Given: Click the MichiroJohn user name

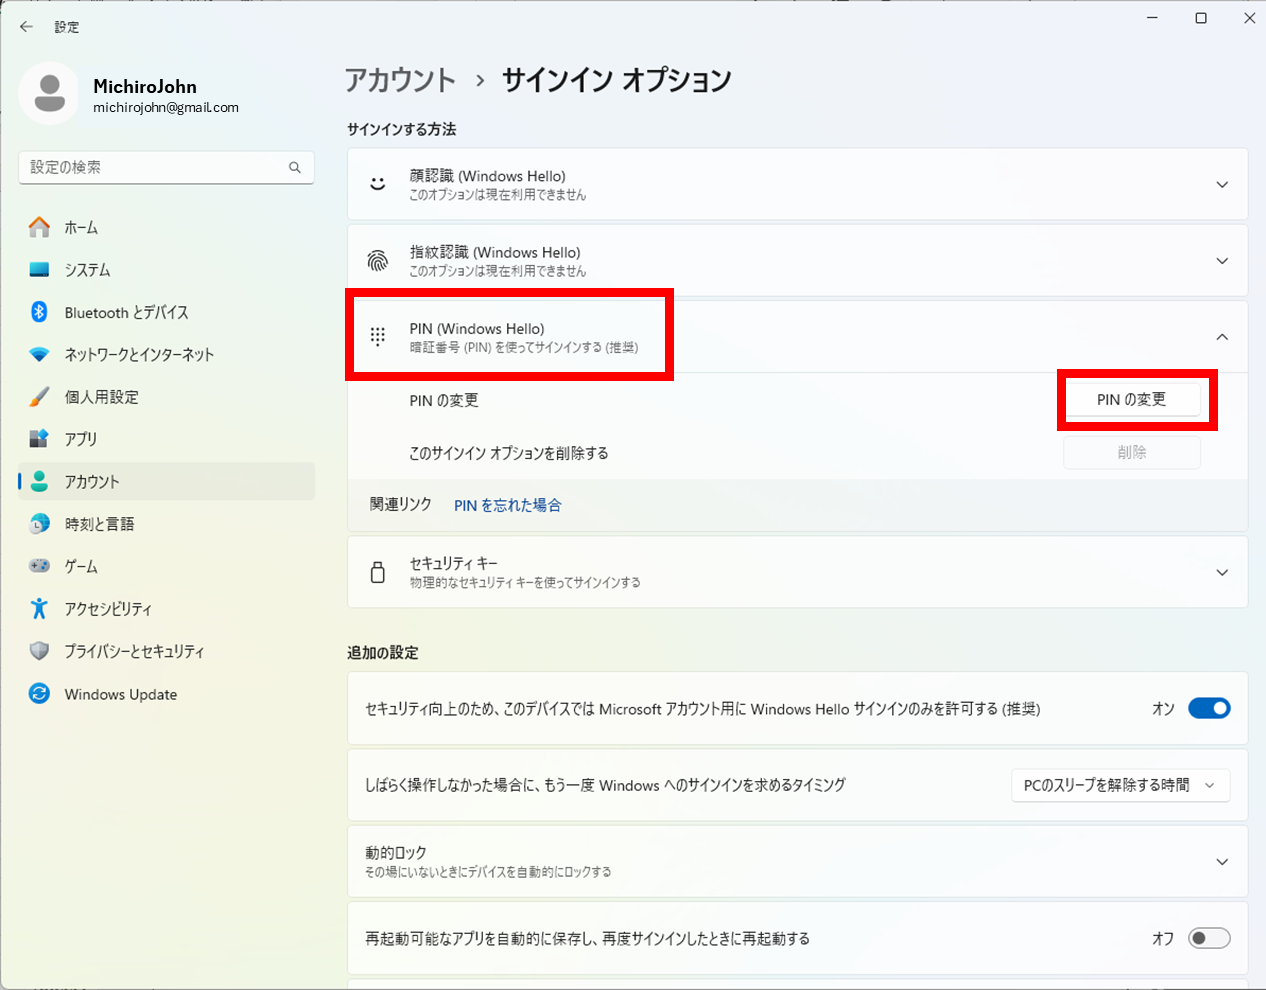Looking at the screenshot, I should pos(145,86).
